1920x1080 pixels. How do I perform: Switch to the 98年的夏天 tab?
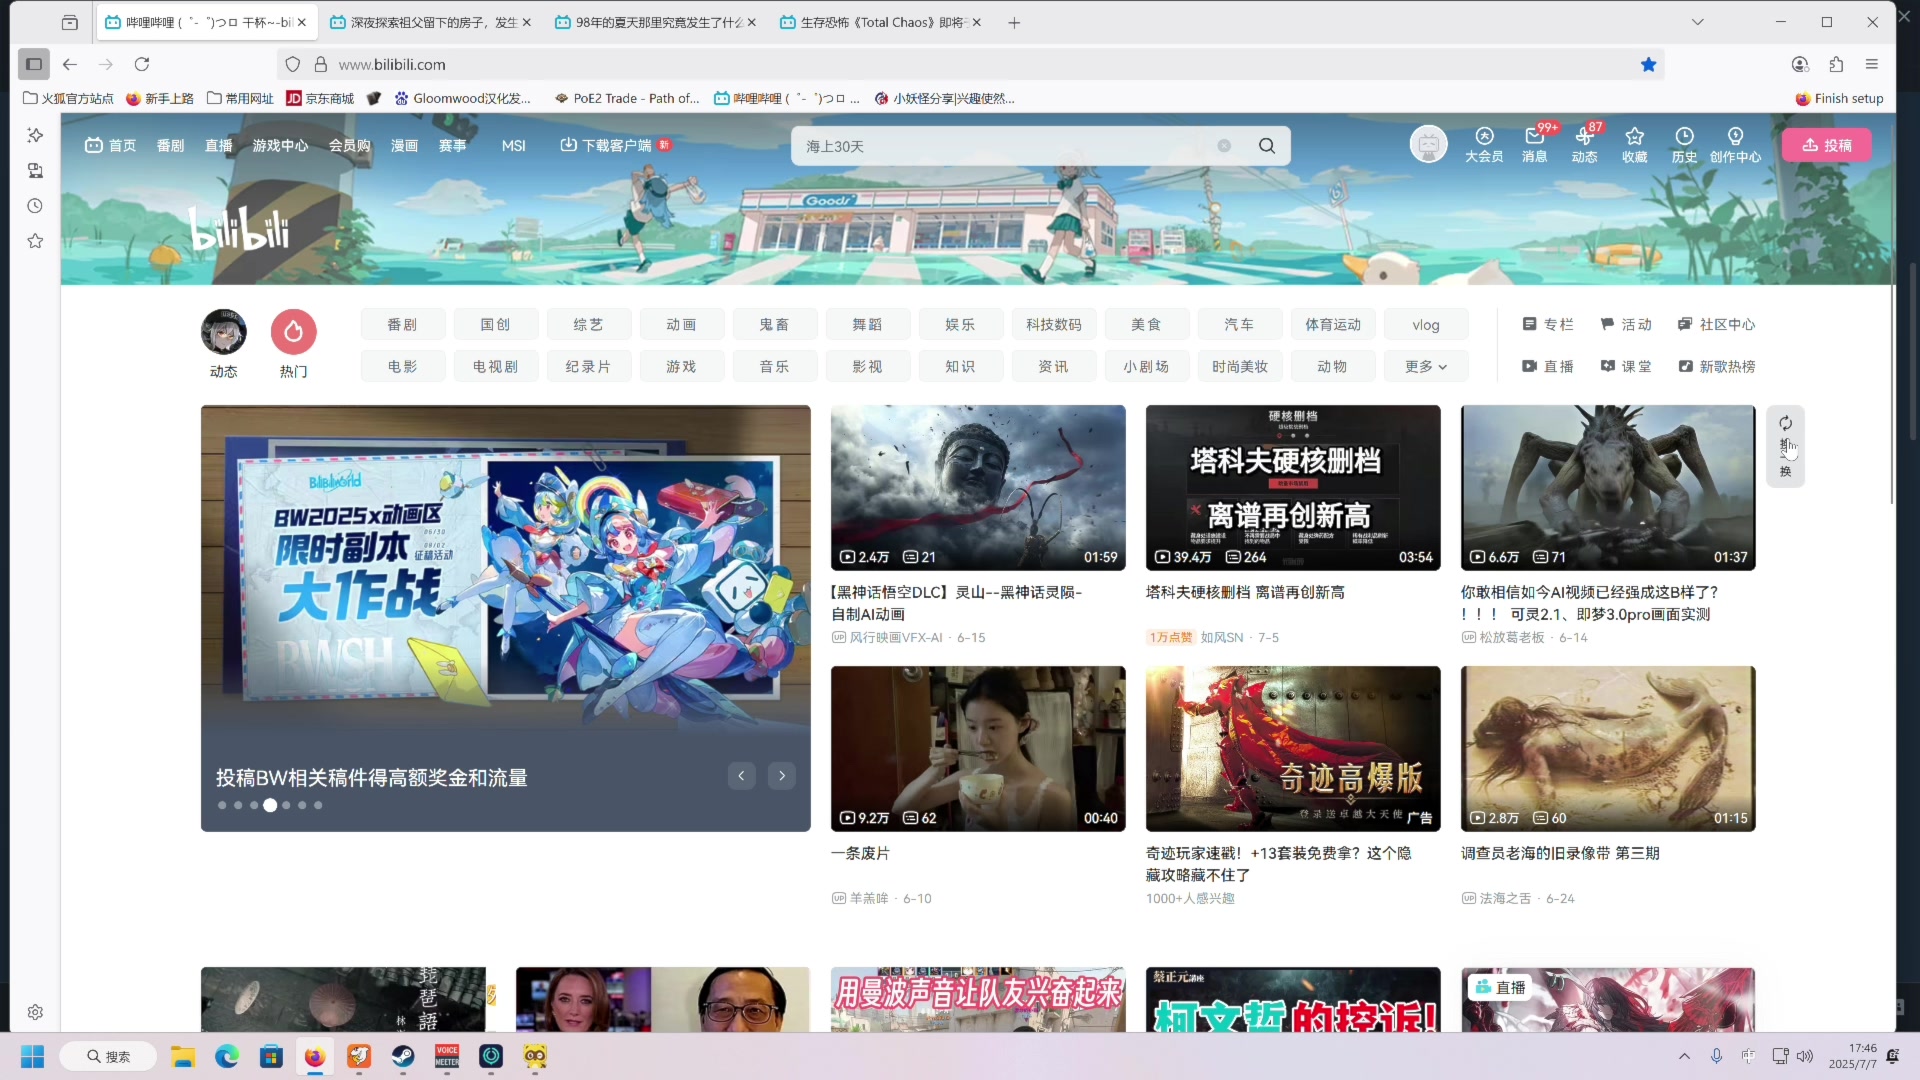(x=656, y=22)
